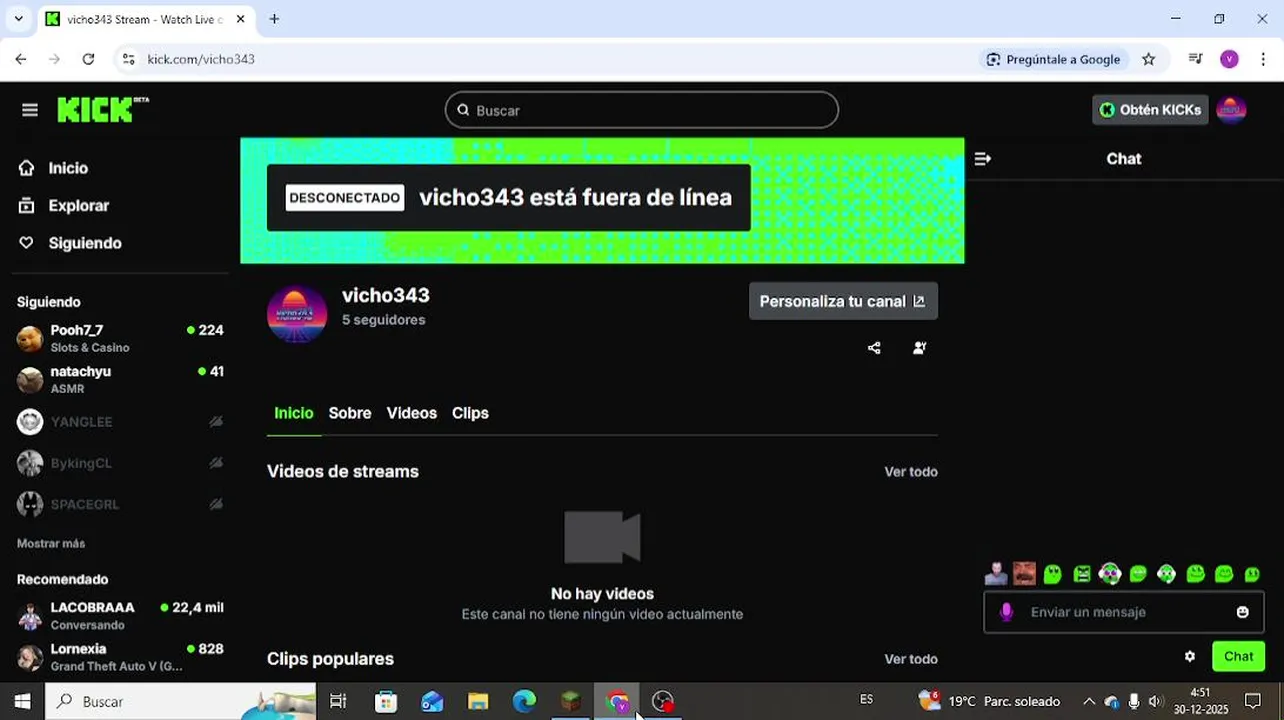Click the purple microphone icon in chat input
This screenshot has height=720, width=1284.
pyautogui.click(x=1006, y=612)
